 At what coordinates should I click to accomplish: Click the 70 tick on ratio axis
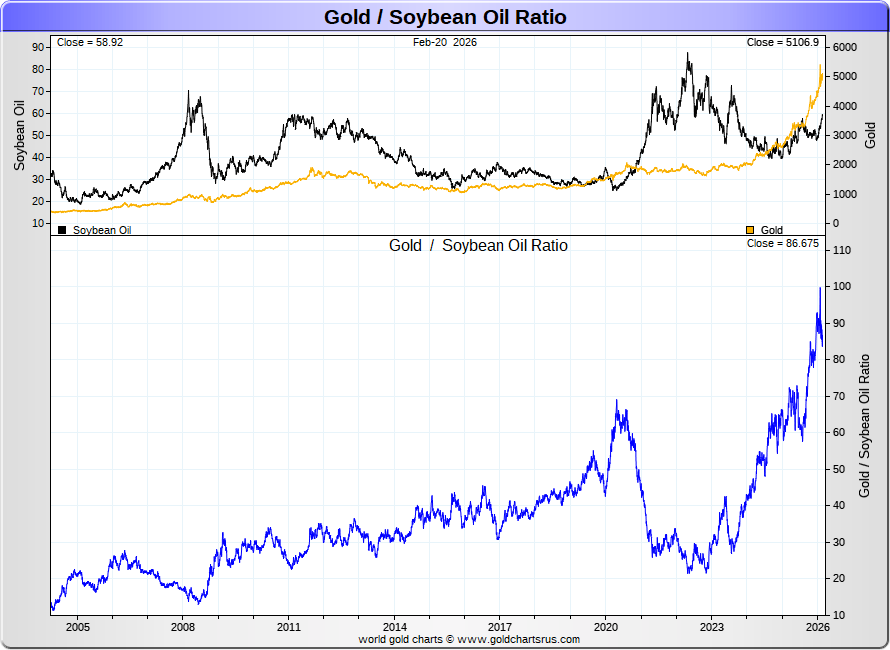[839, 396]
